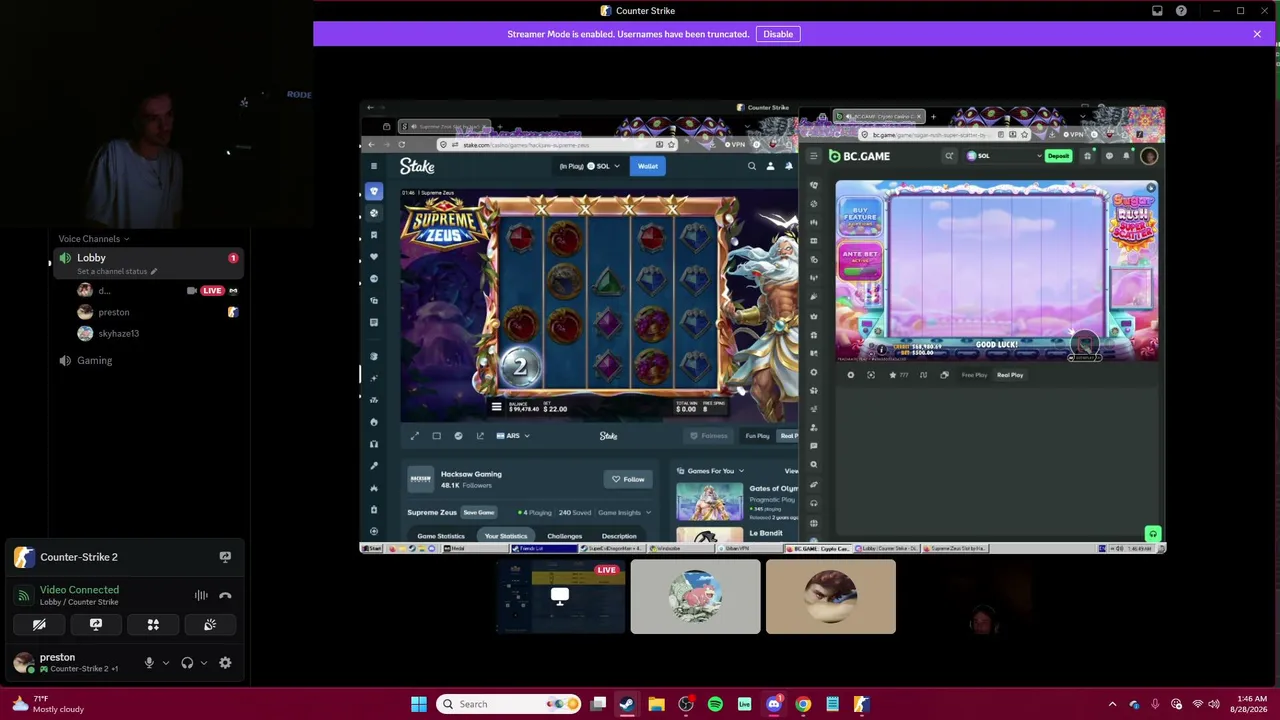
Task: Open File Explorer from the taskbar
Action: (656, 704)
